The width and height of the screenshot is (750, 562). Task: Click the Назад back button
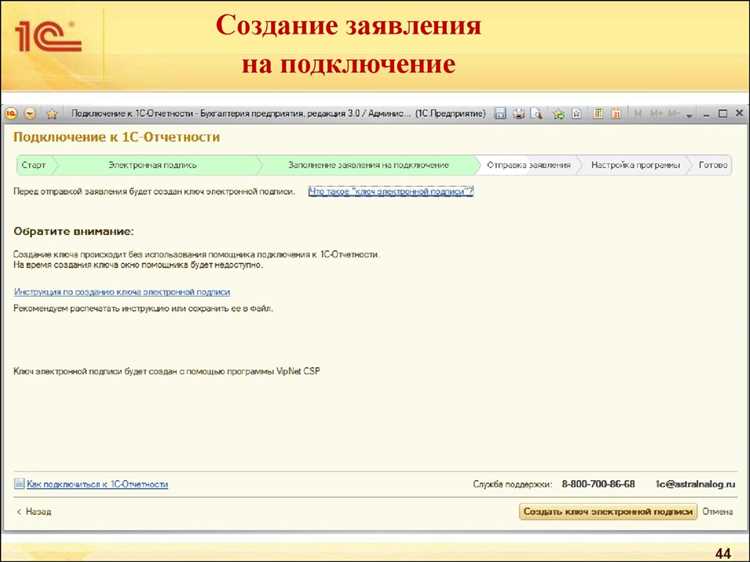pos(34,512)
